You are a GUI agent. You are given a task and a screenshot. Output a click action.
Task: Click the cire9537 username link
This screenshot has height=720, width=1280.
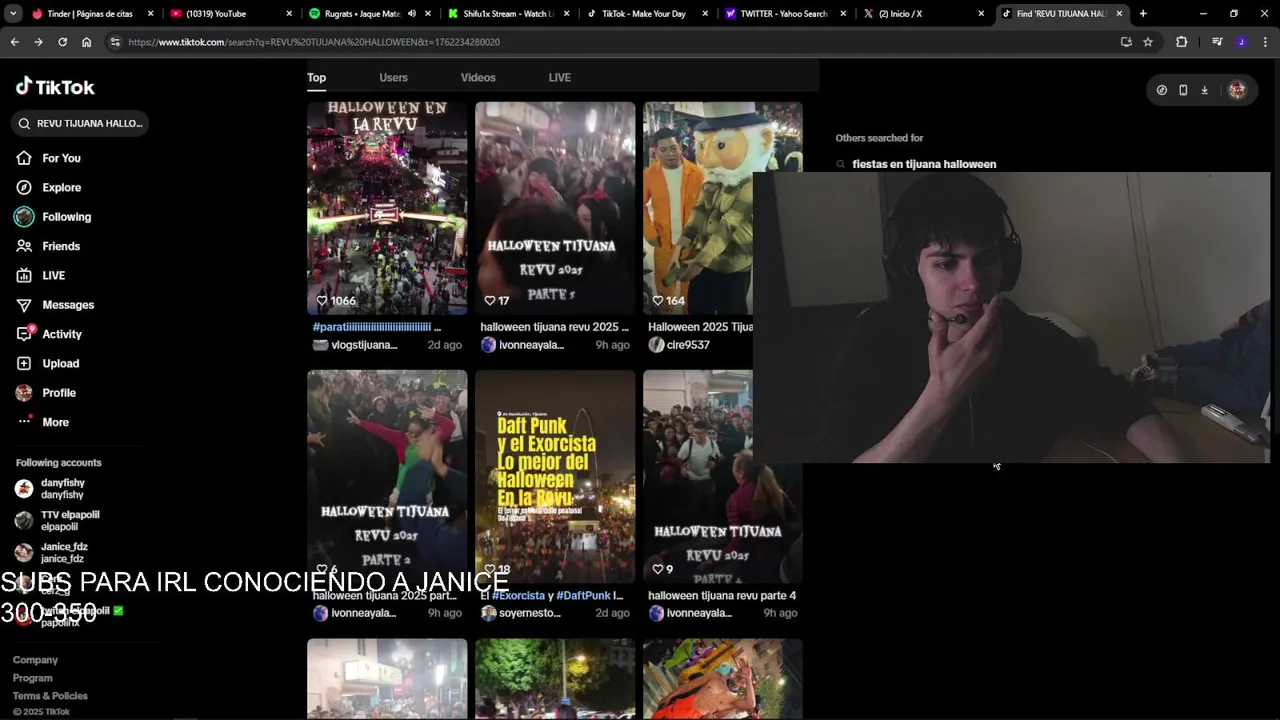click(688, 345)
